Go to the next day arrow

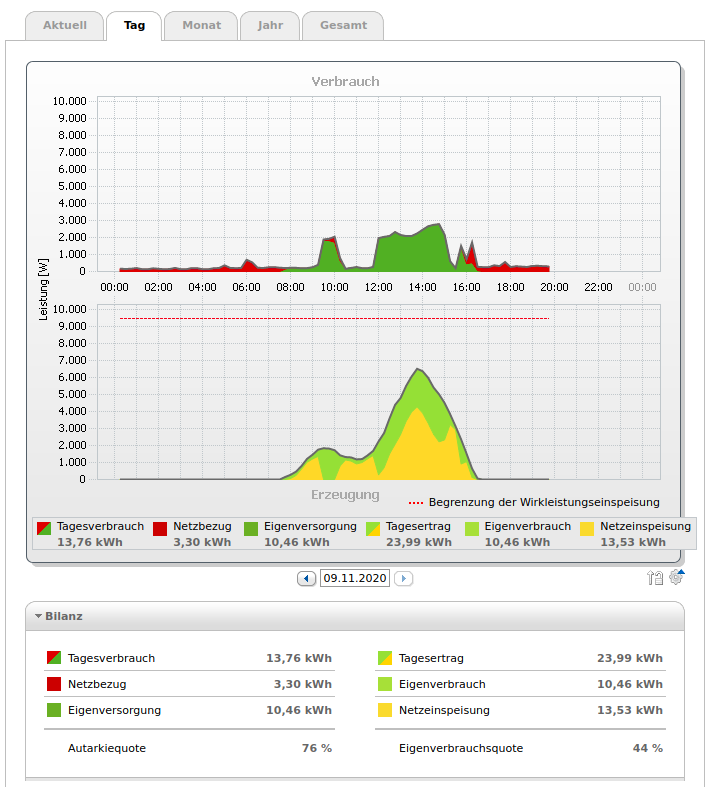pyautogui.click(x=403, y=578)
